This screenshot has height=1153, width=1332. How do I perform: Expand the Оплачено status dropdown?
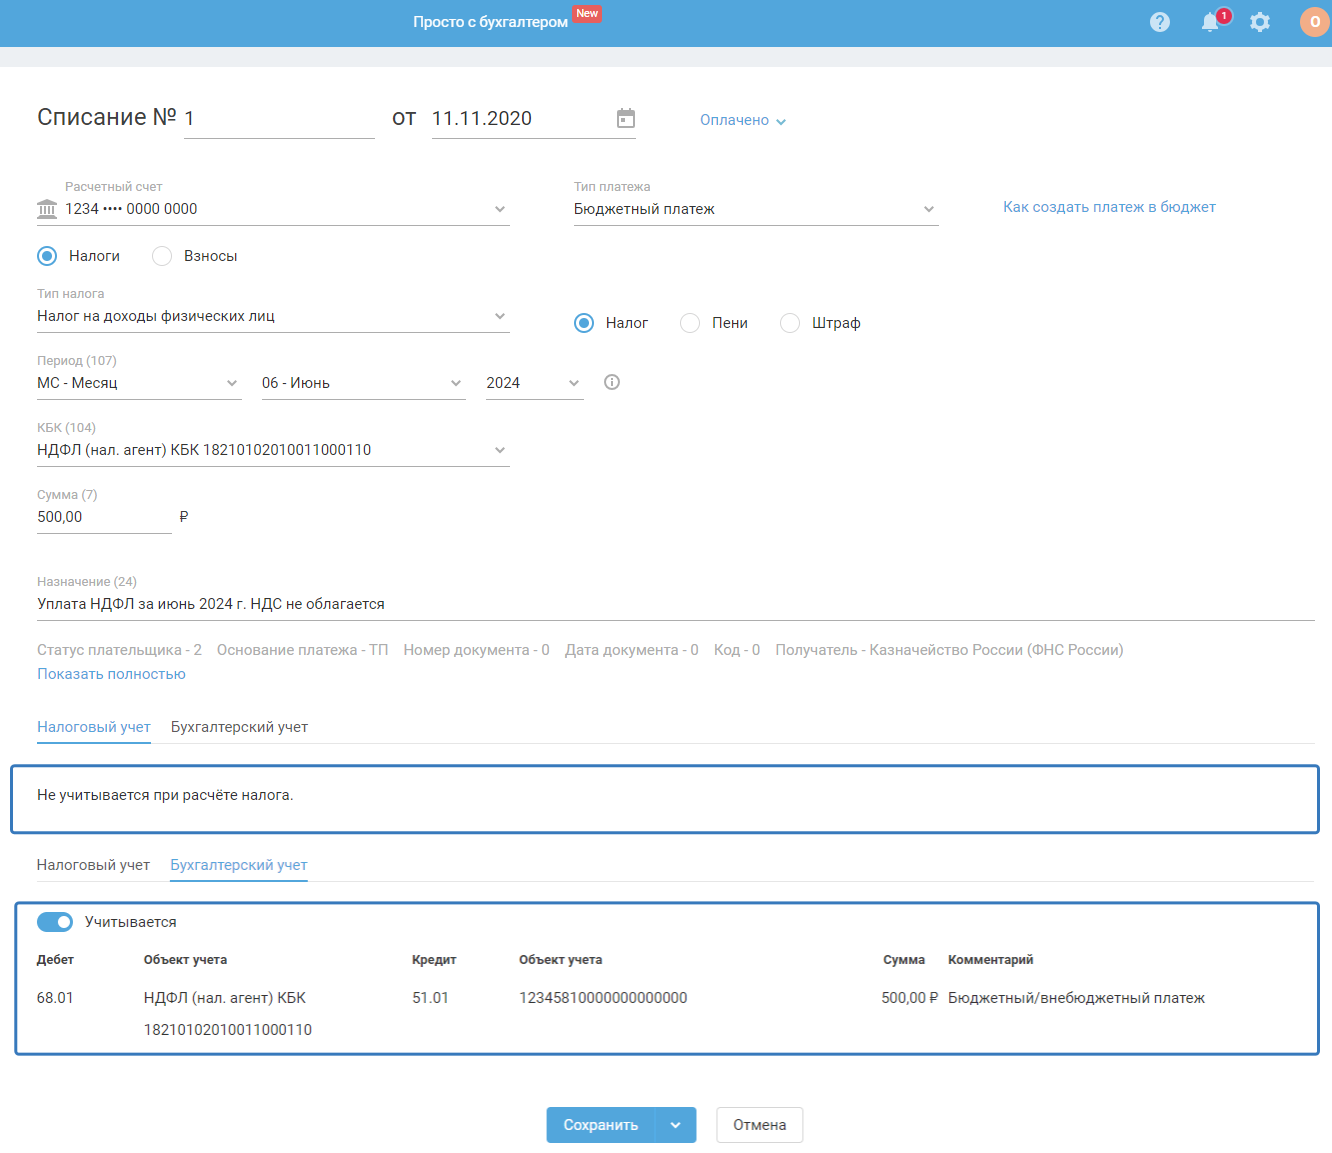coord(743,120)
